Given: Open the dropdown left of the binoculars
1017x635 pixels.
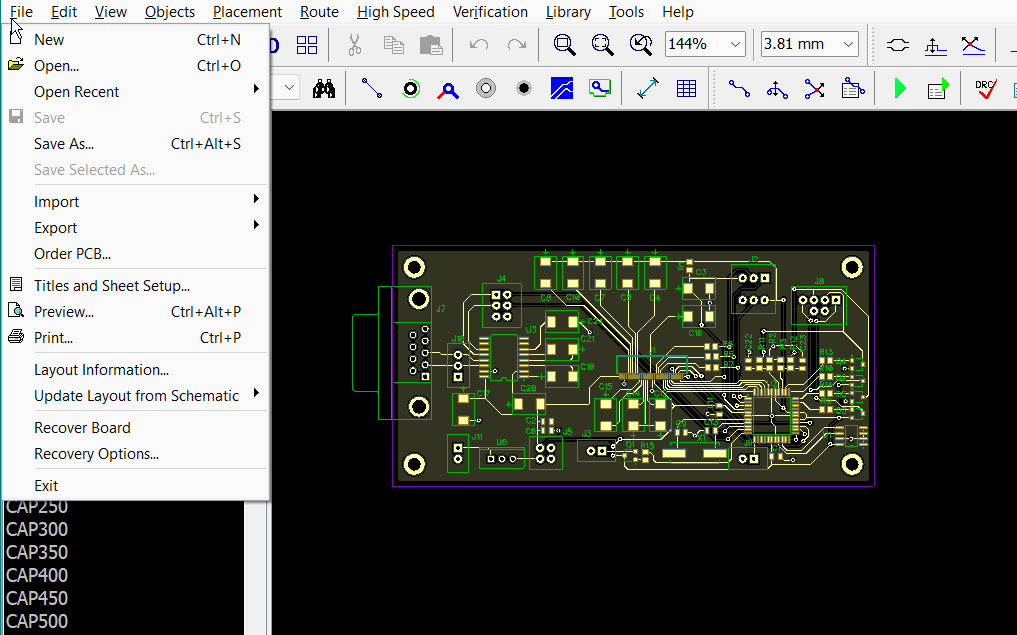Looking at the screenshot, I should click(x=289, y=88).
